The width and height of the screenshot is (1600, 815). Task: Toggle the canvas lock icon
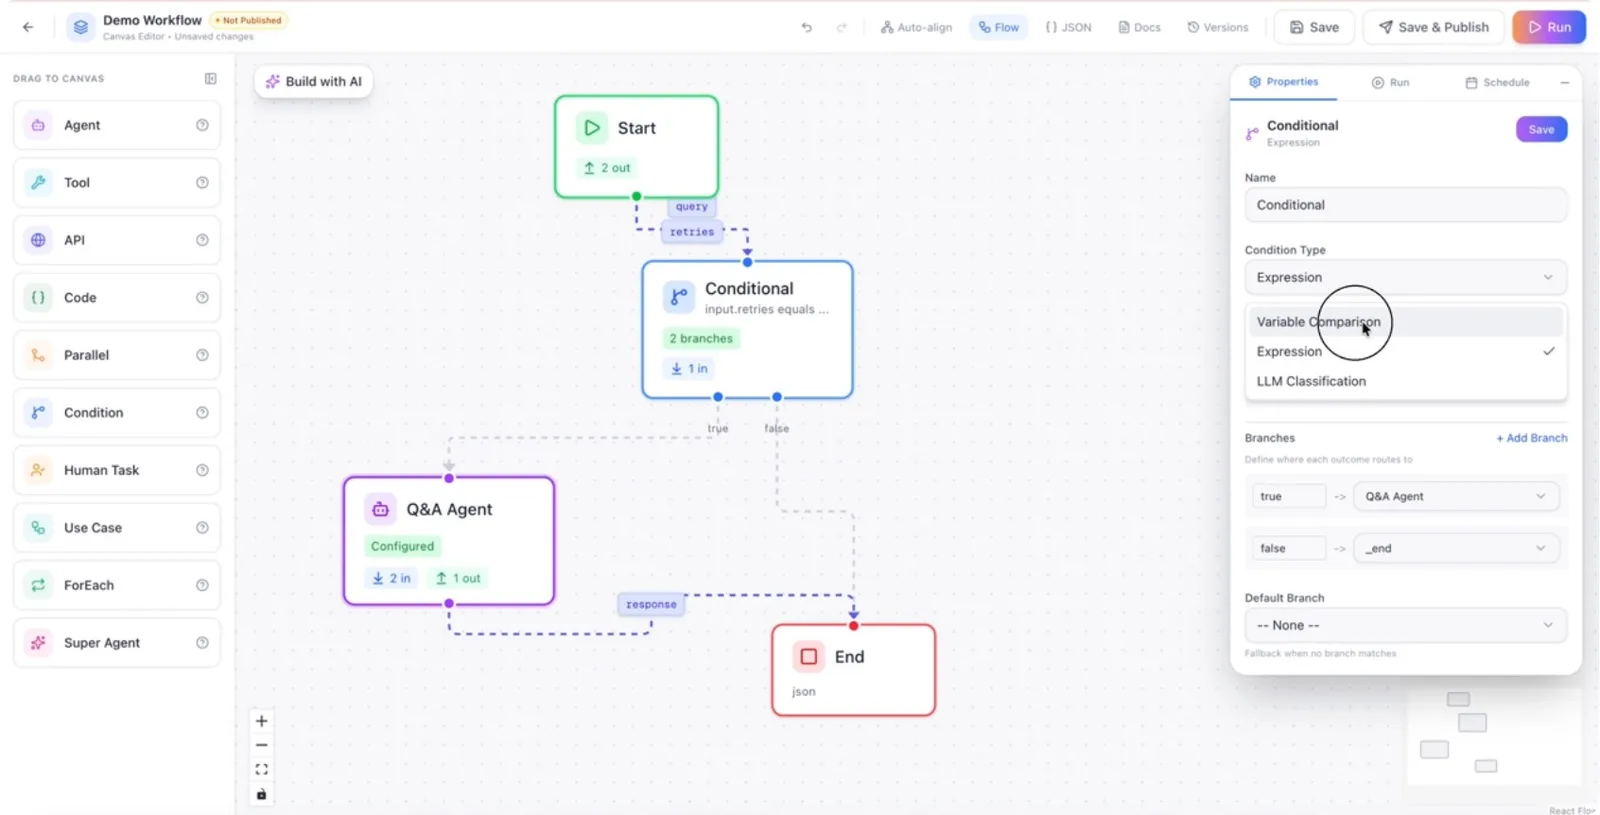pos(261,794)
